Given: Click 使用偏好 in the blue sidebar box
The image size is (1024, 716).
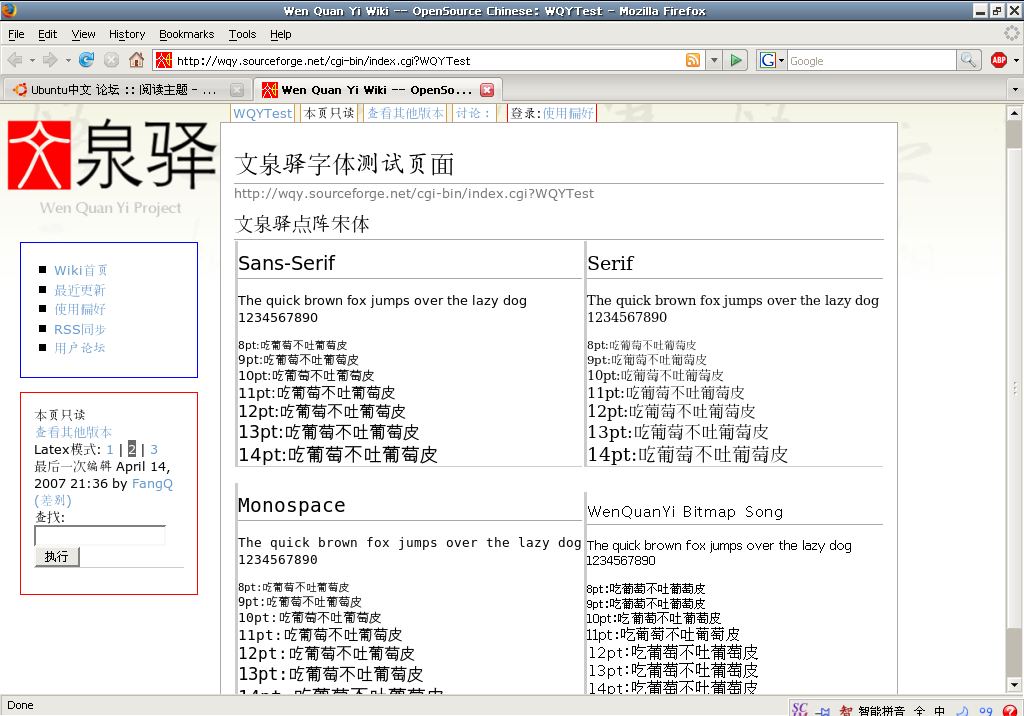Looking at the screenshot, I should (80, 309).
